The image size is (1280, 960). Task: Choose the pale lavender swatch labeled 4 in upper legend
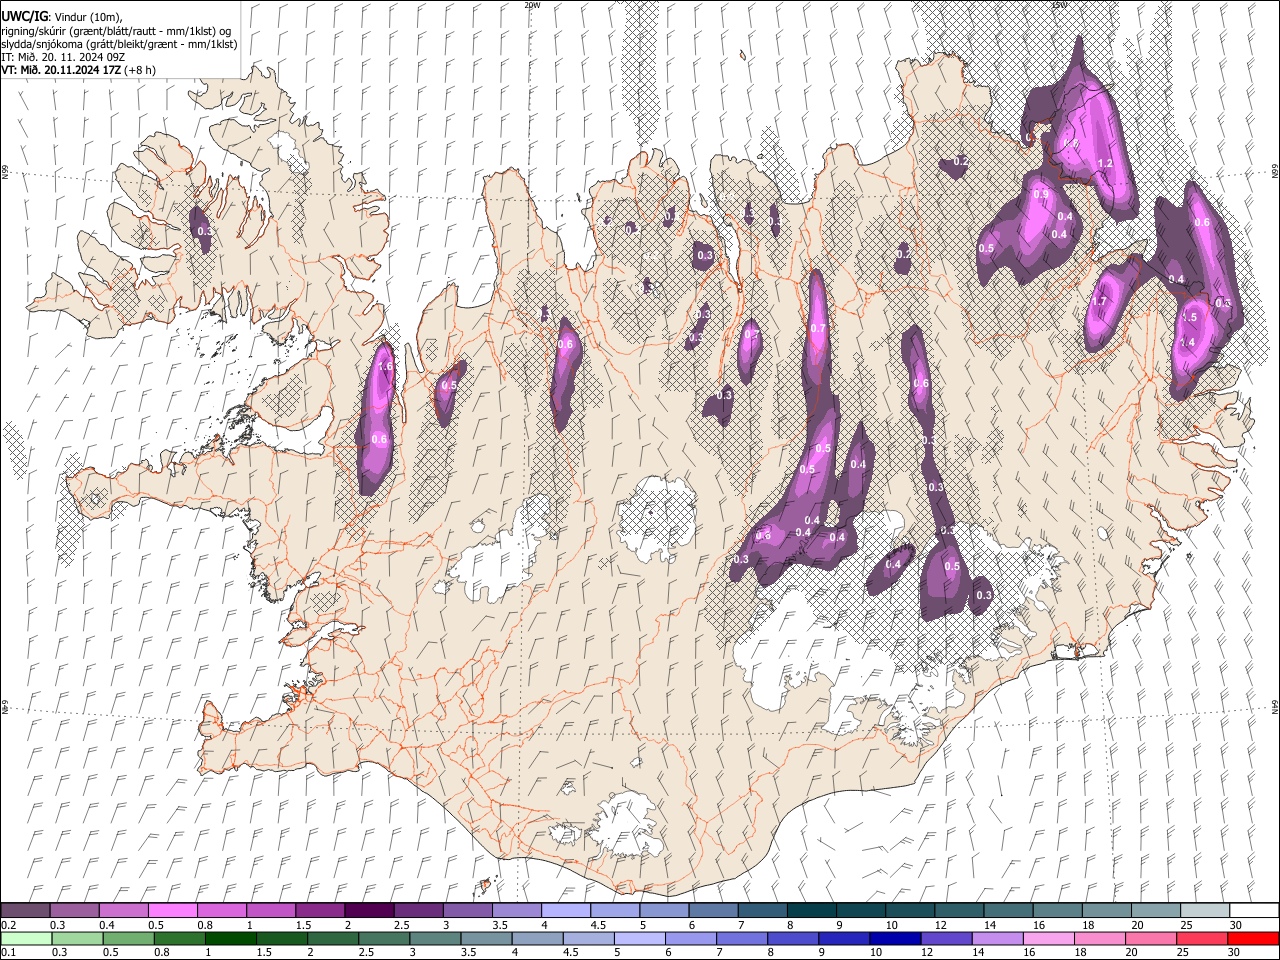pos(565,910)
